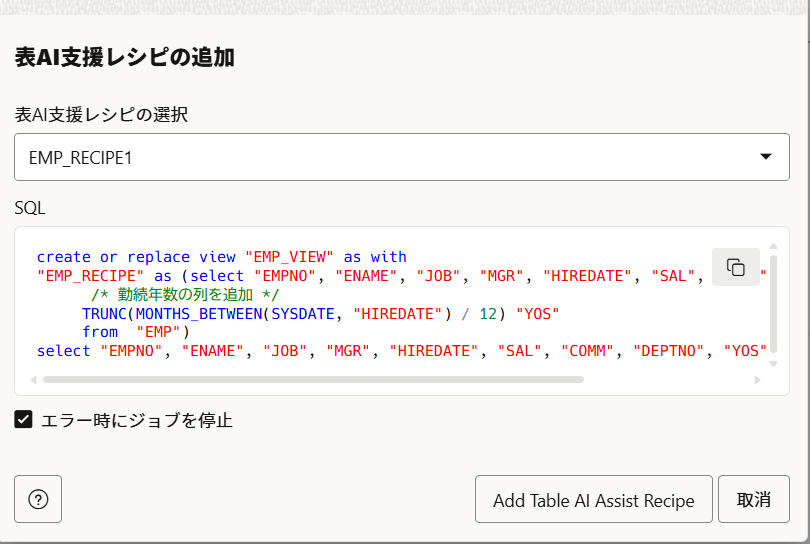
Task: Click the "COMM" column in the SQL
Action: click(x=587, y=351)
